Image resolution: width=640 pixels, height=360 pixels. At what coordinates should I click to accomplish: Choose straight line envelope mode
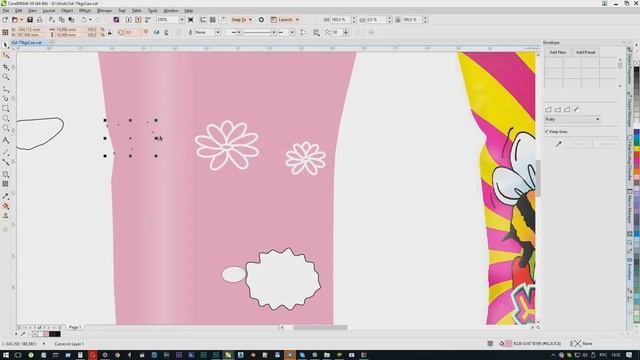point(549,109)
